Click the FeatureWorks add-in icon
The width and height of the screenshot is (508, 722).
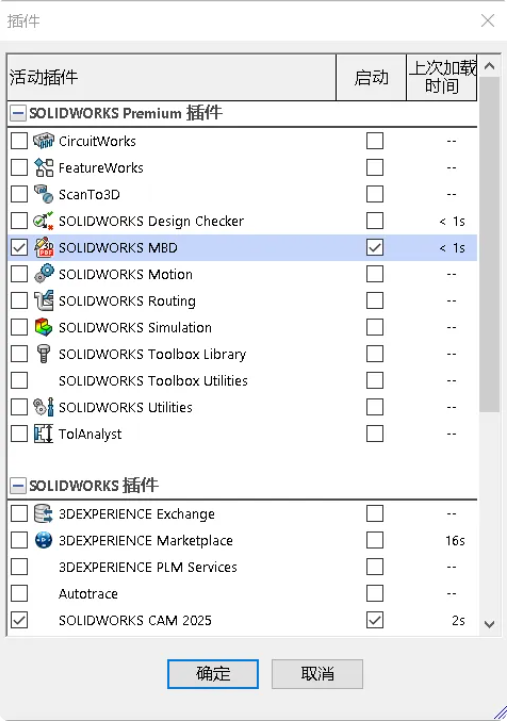tap(44, 168)
